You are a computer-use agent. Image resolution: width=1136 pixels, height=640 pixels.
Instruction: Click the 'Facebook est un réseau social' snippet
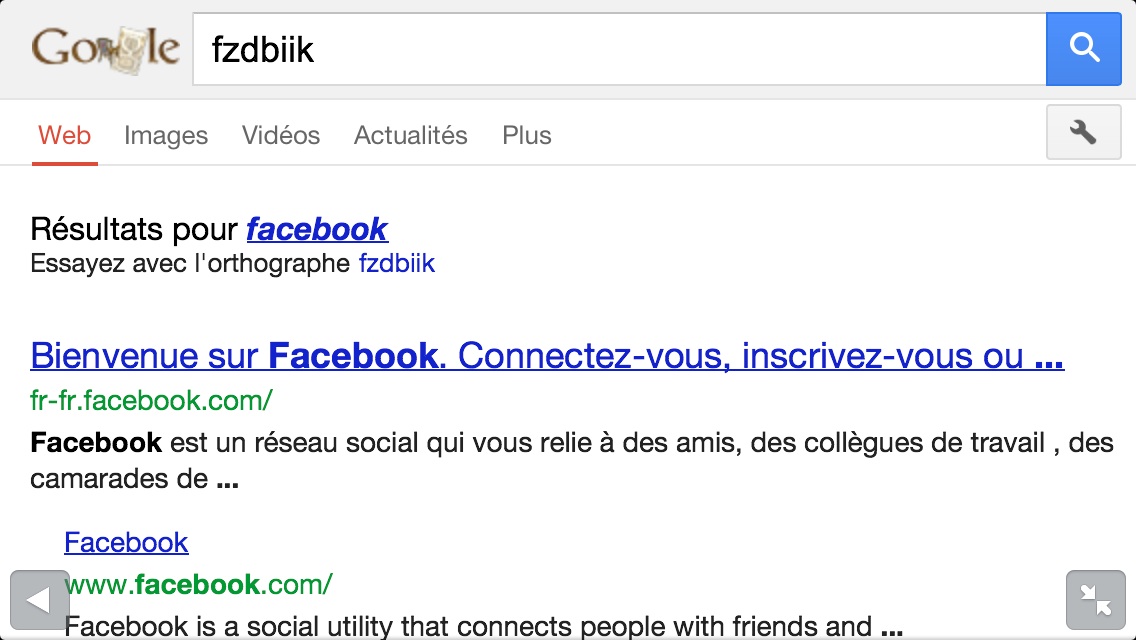570,459
